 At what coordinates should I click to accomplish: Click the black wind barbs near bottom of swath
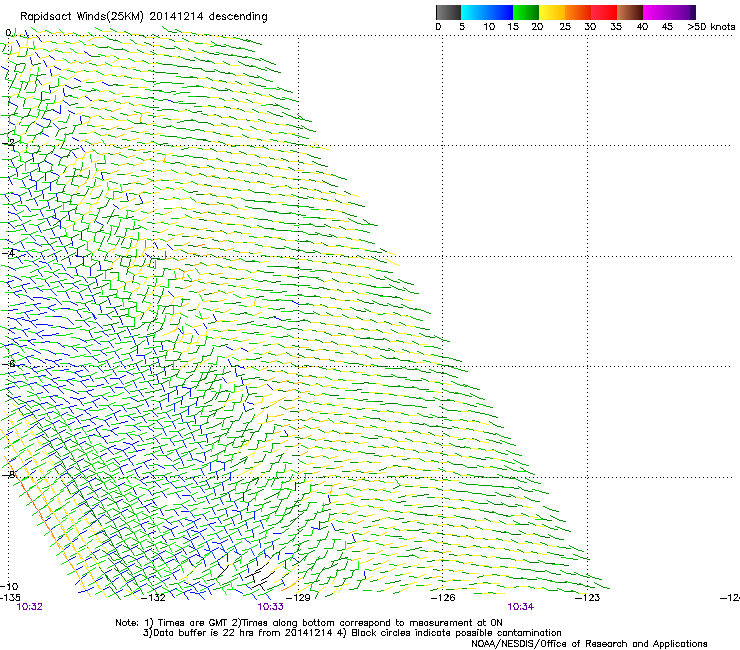coord(259,577)
